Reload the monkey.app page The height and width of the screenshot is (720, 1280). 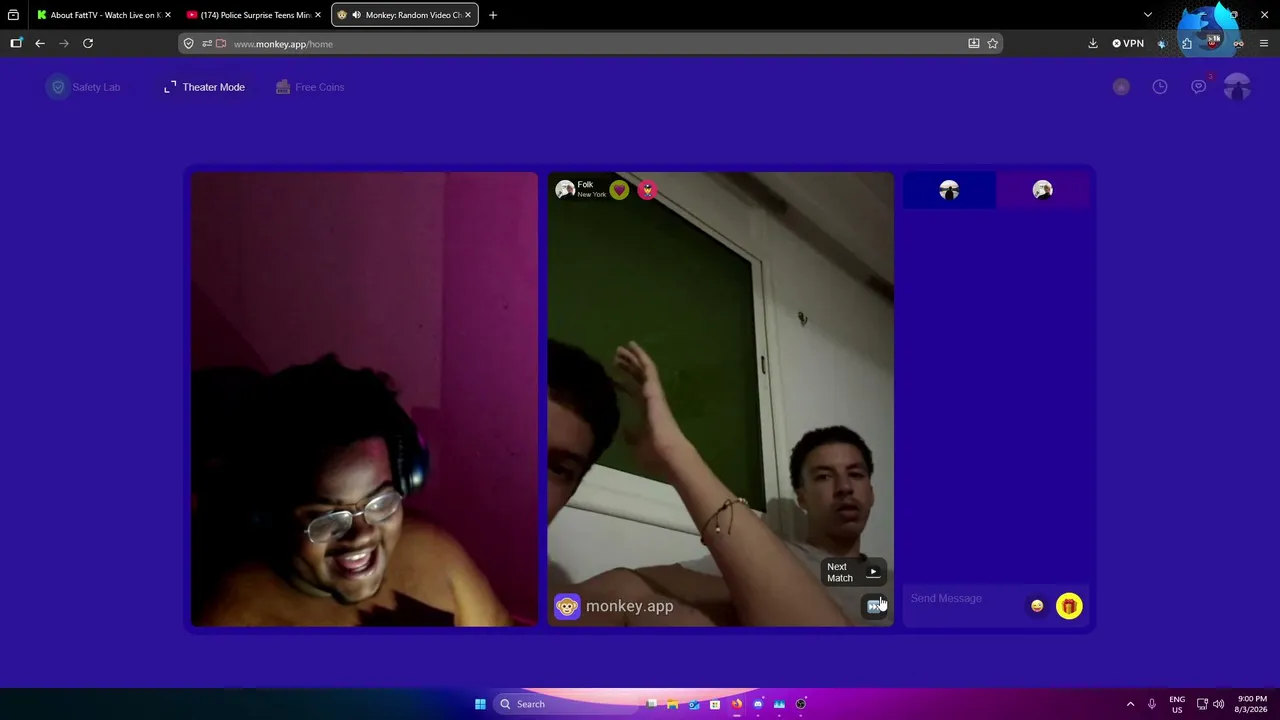88,43
